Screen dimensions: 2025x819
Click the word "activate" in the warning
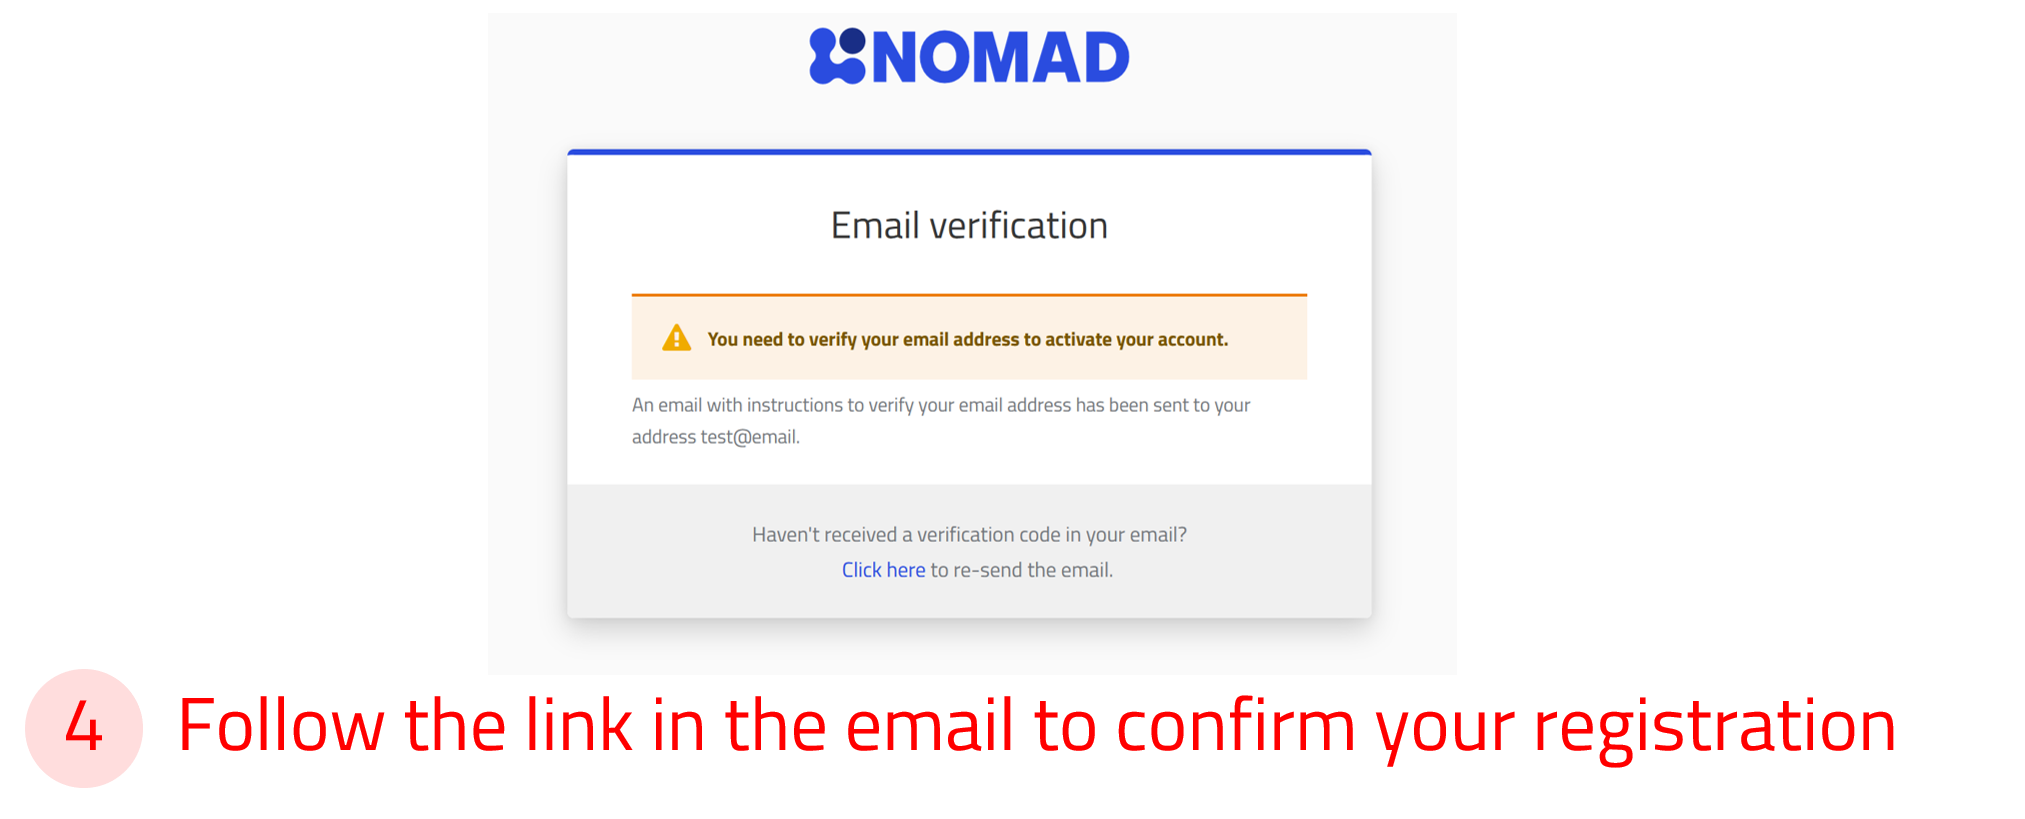(x=1078, y=340)
